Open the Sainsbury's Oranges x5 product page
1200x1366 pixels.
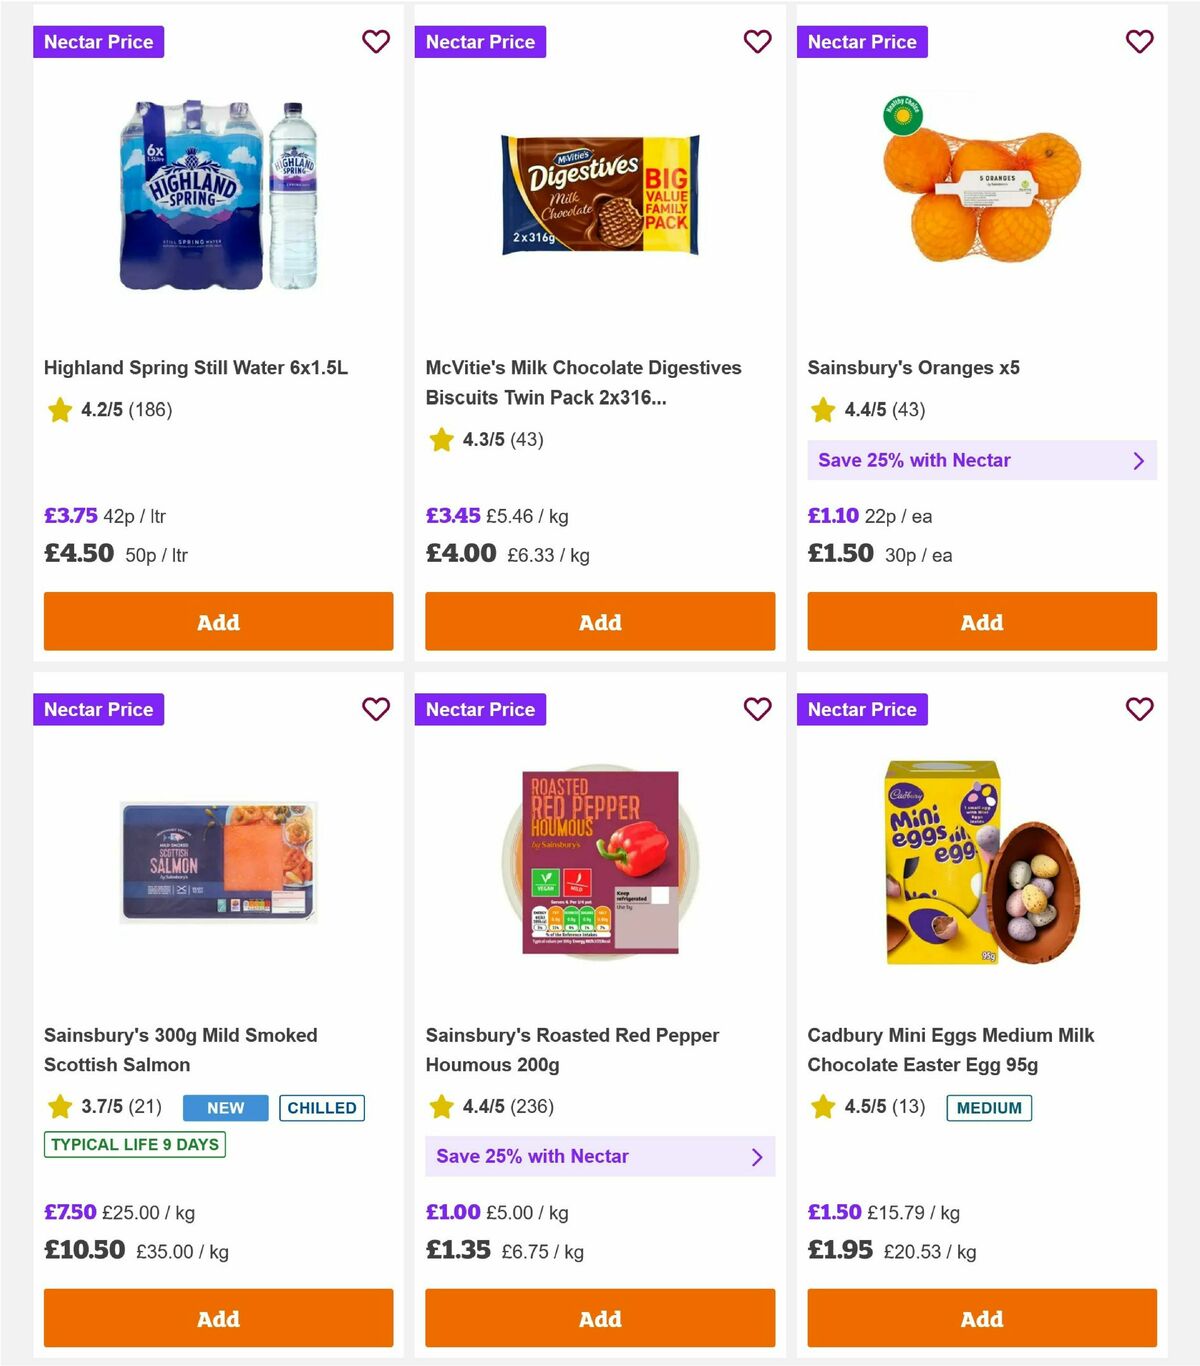click(x=913, y=367)
